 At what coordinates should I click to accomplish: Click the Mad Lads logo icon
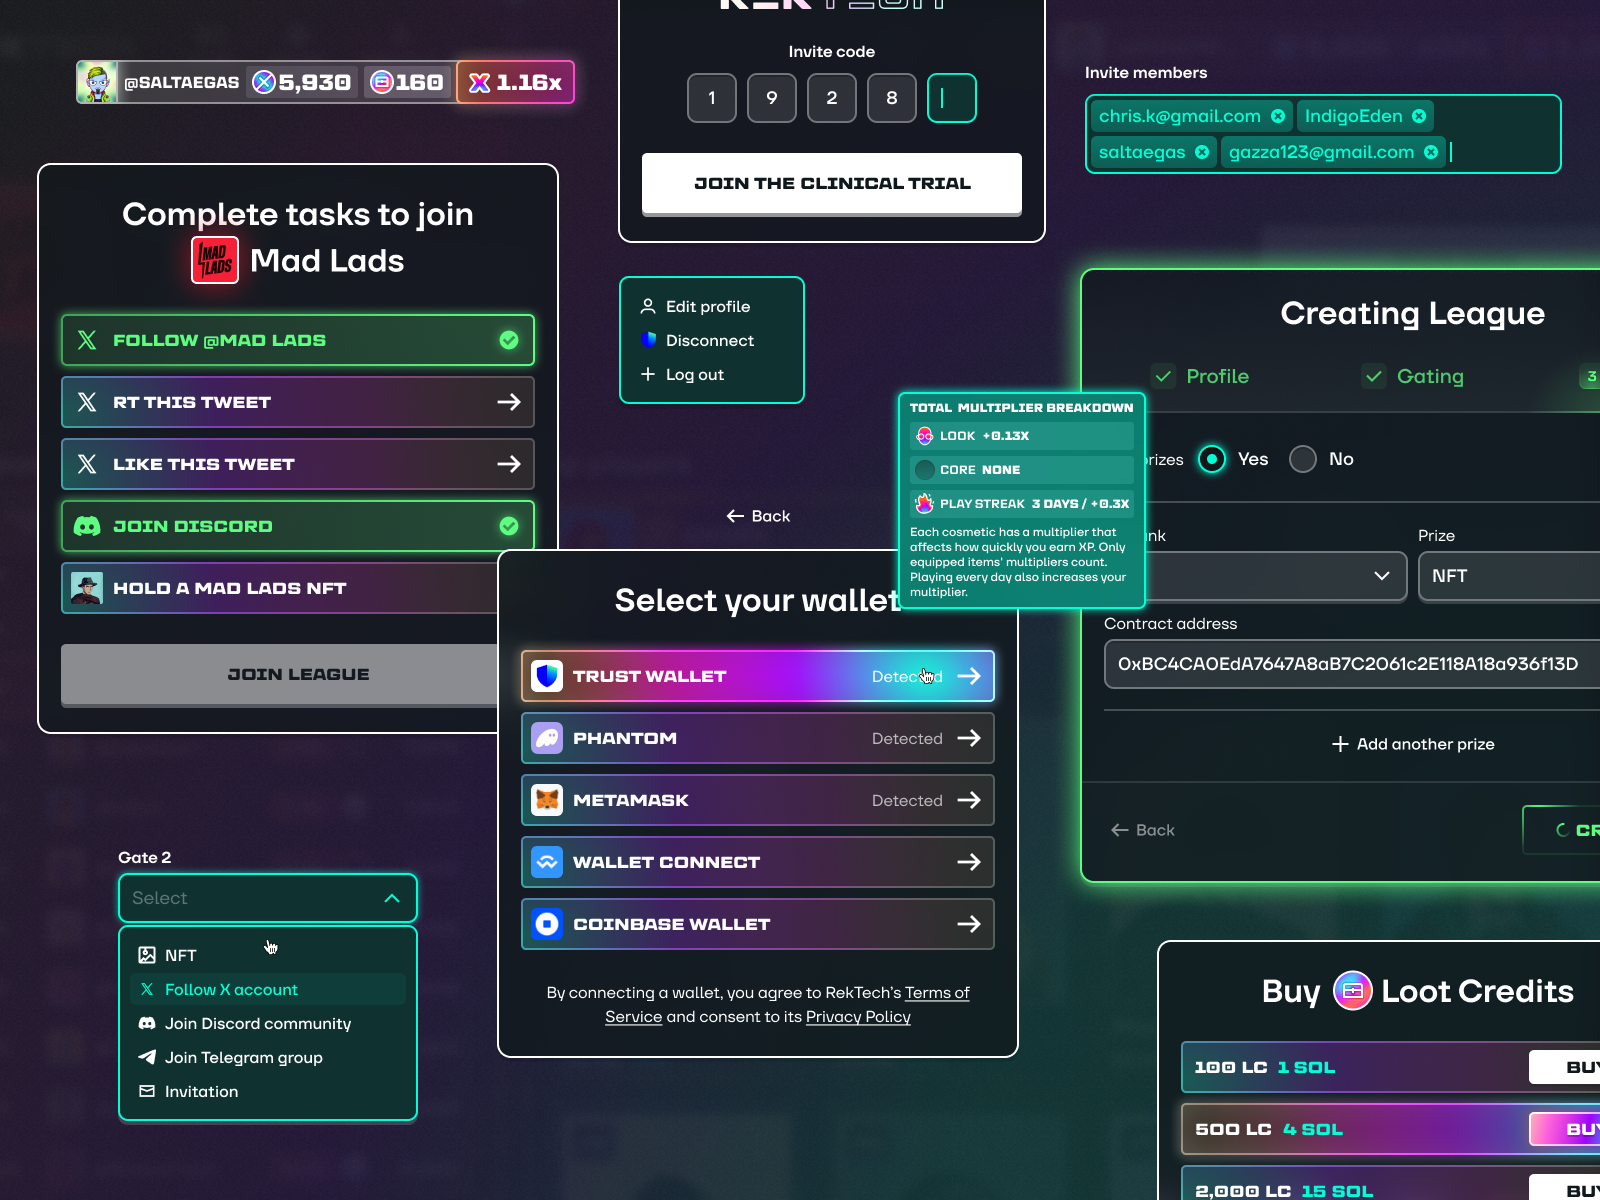(215, 261)
